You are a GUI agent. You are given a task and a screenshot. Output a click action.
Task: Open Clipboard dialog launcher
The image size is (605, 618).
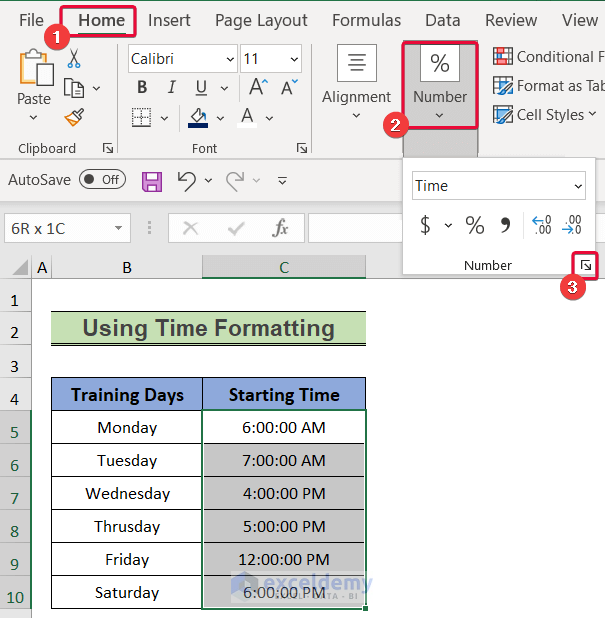[x=108, y=148]
